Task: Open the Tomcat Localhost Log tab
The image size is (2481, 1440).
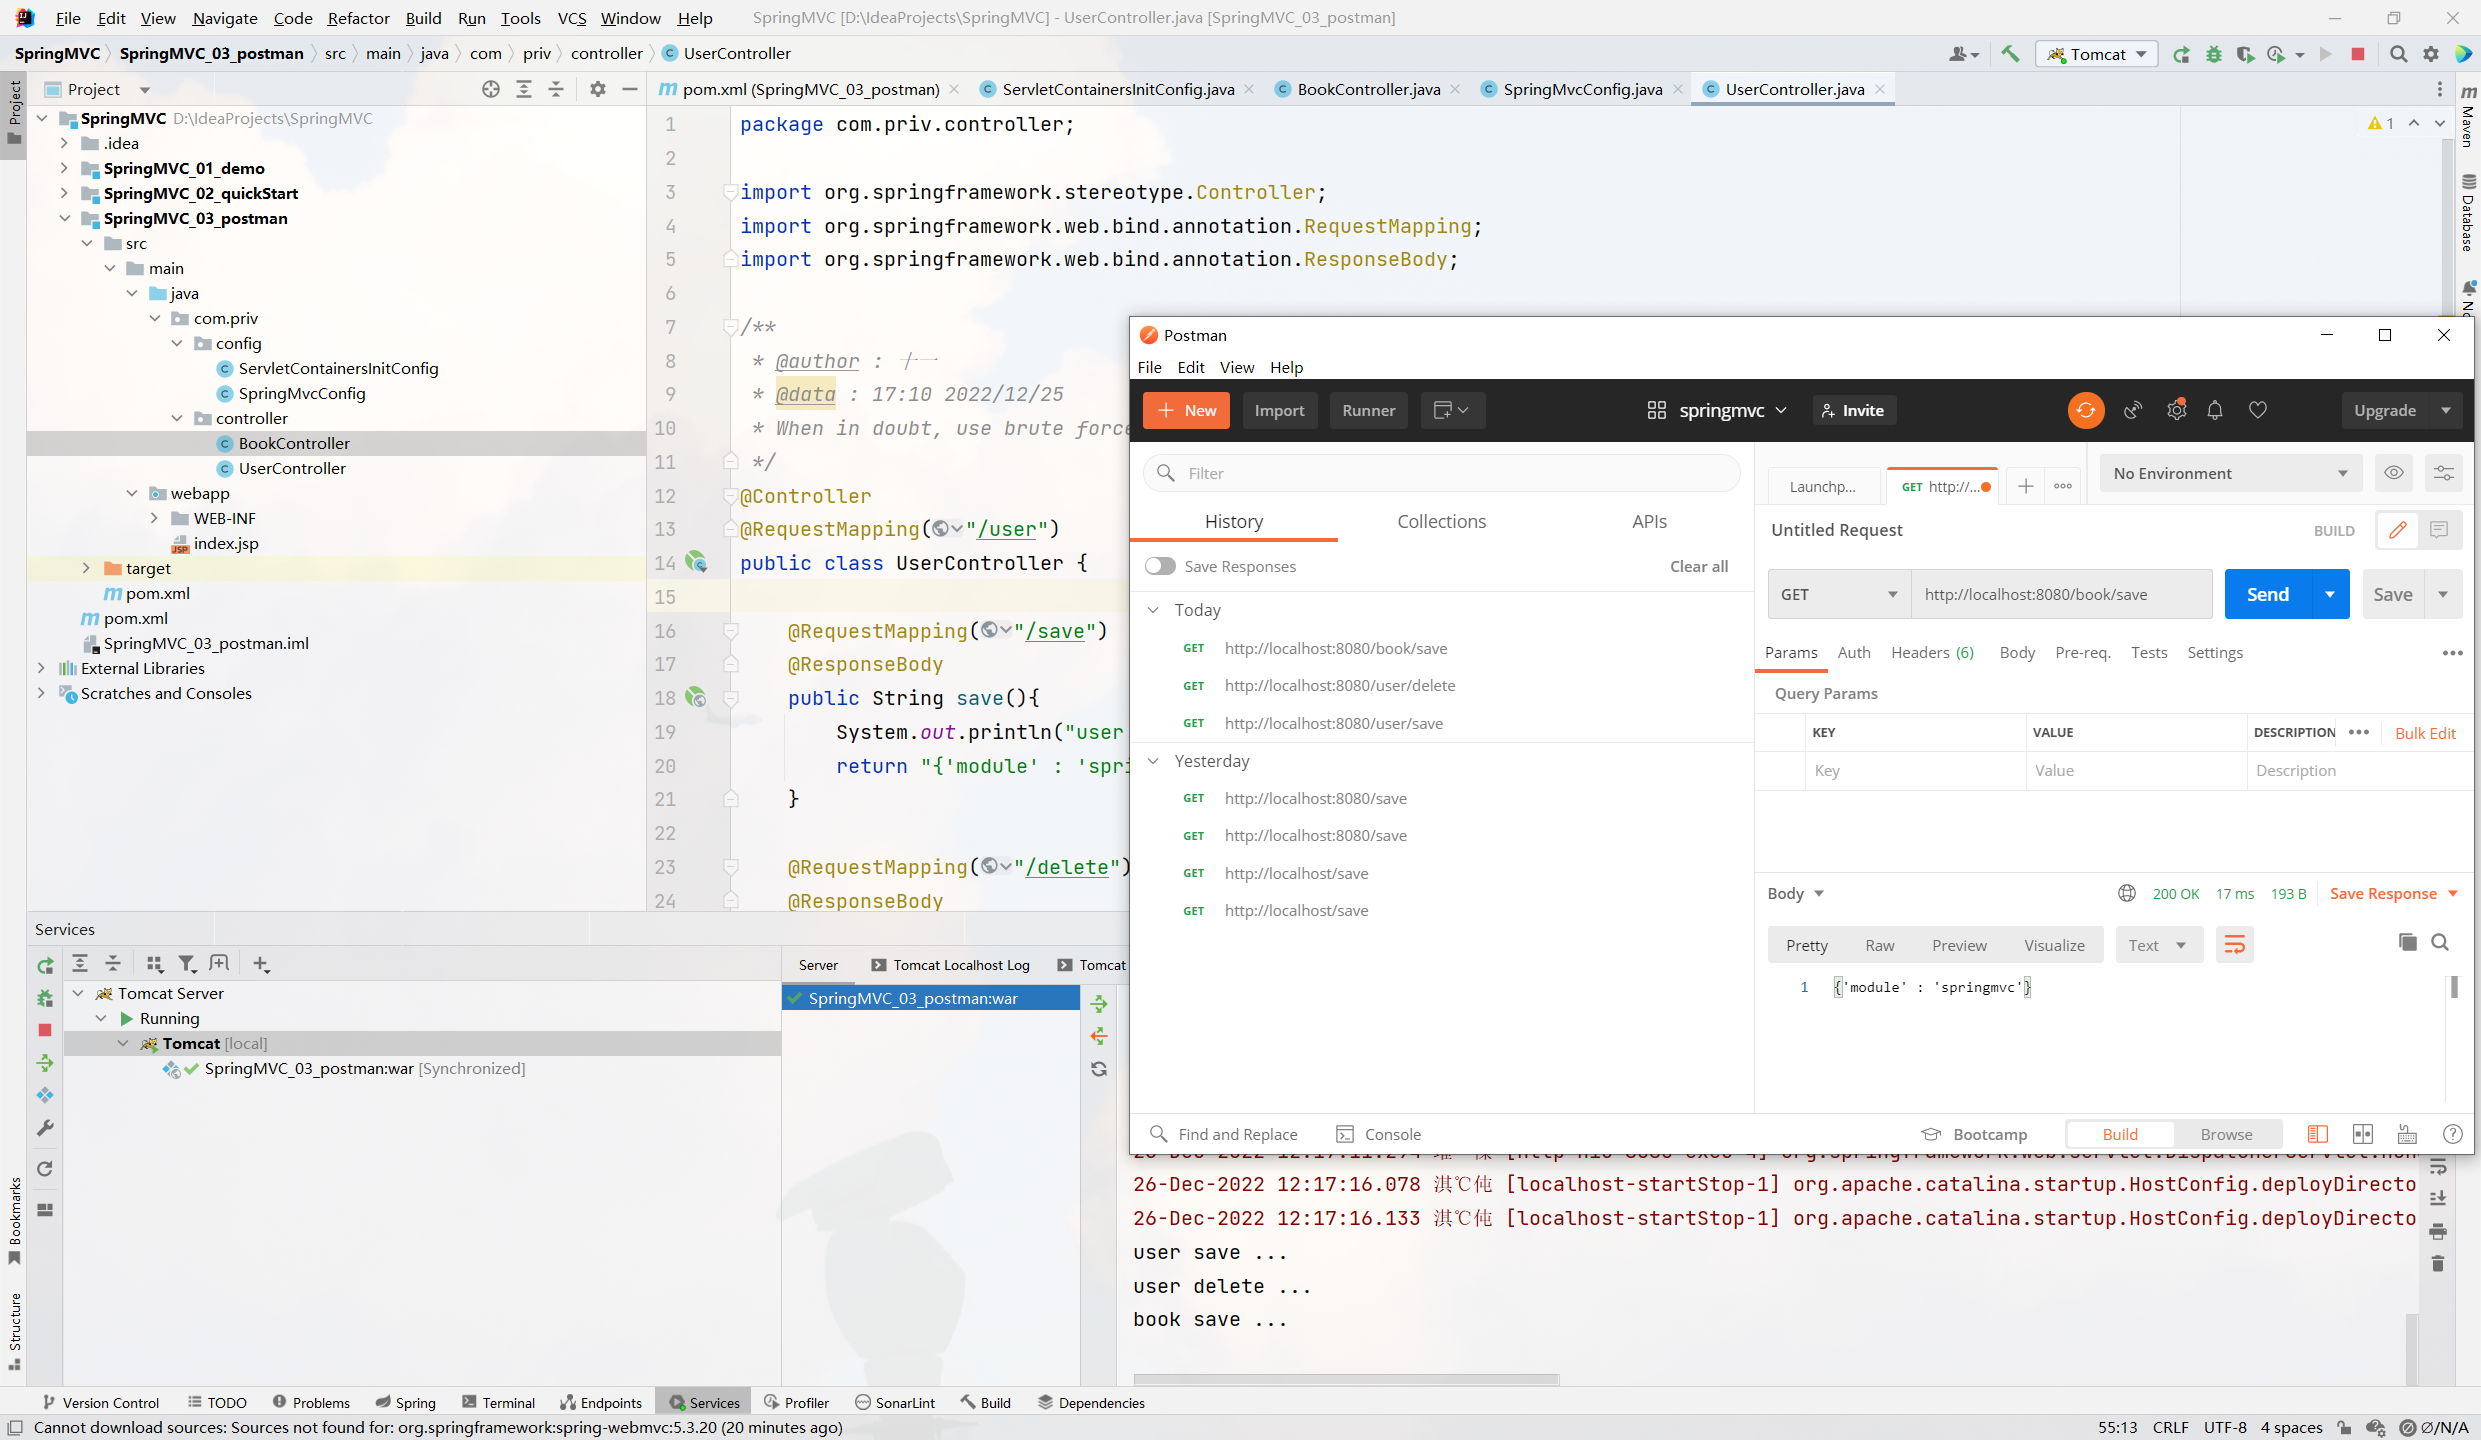Action: coord(950,965)
